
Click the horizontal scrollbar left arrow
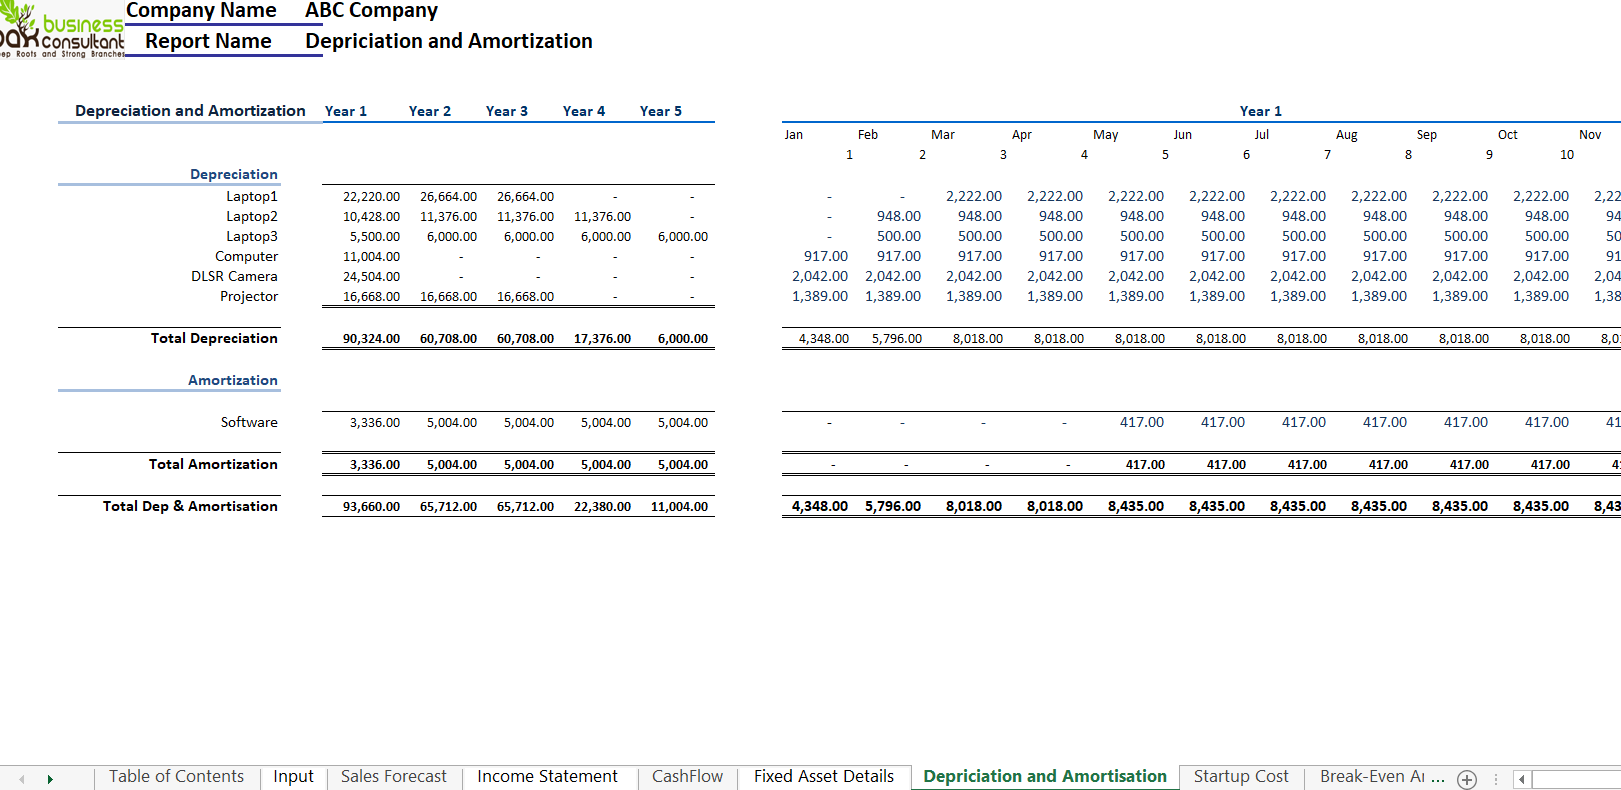tap(1522, 779)
